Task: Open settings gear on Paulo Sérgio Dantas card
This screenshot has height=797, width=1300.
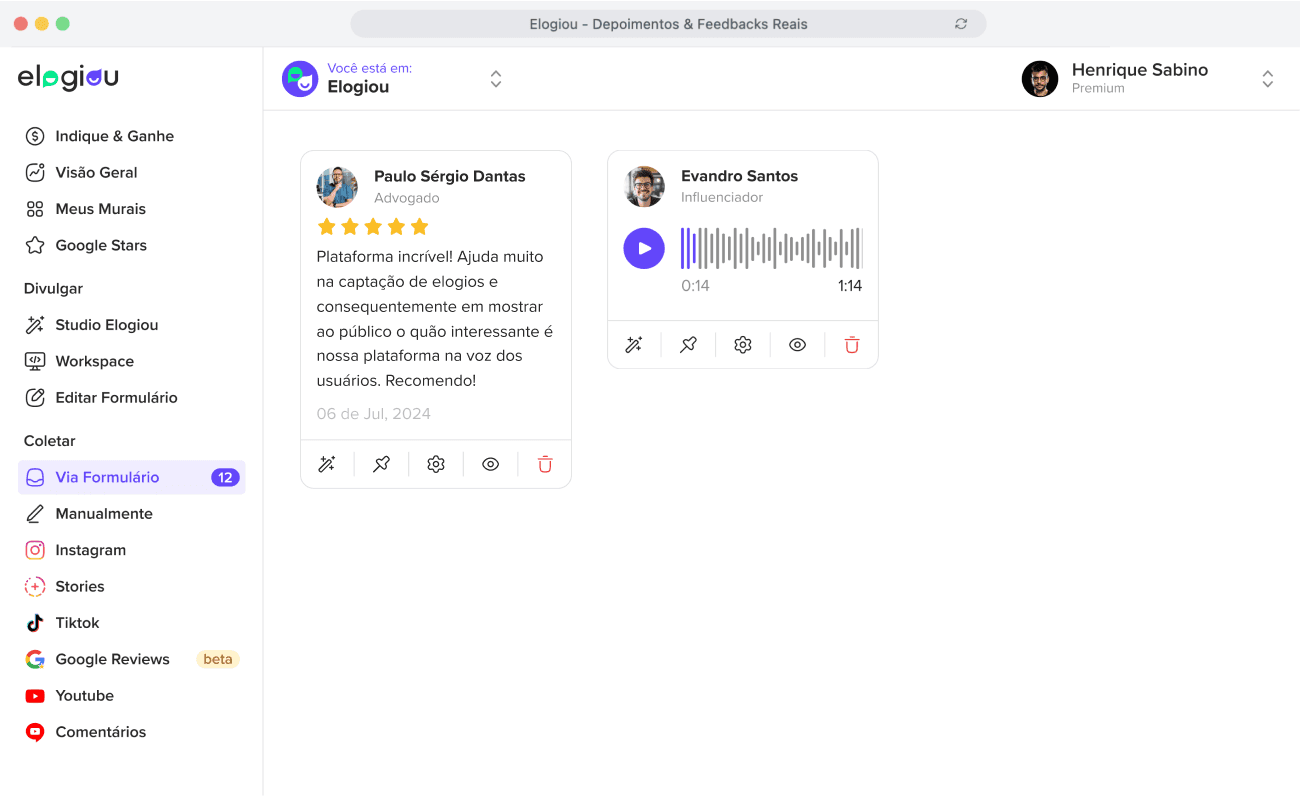Action: (436, 464)
